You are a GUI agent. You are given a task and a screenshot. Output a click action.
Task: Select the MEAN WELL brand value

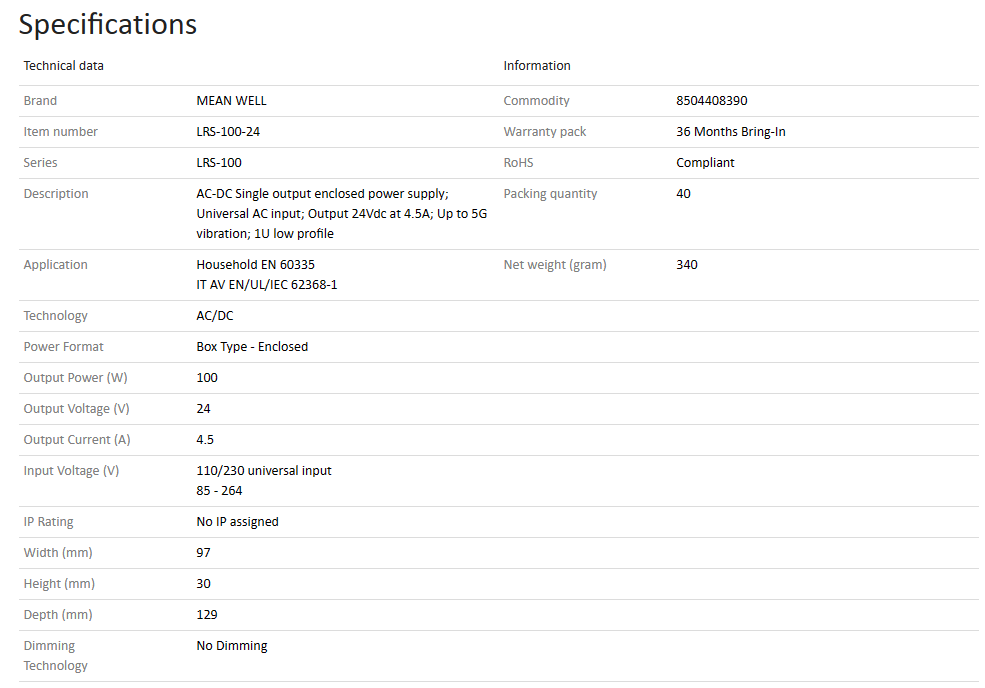click(231, 101)
